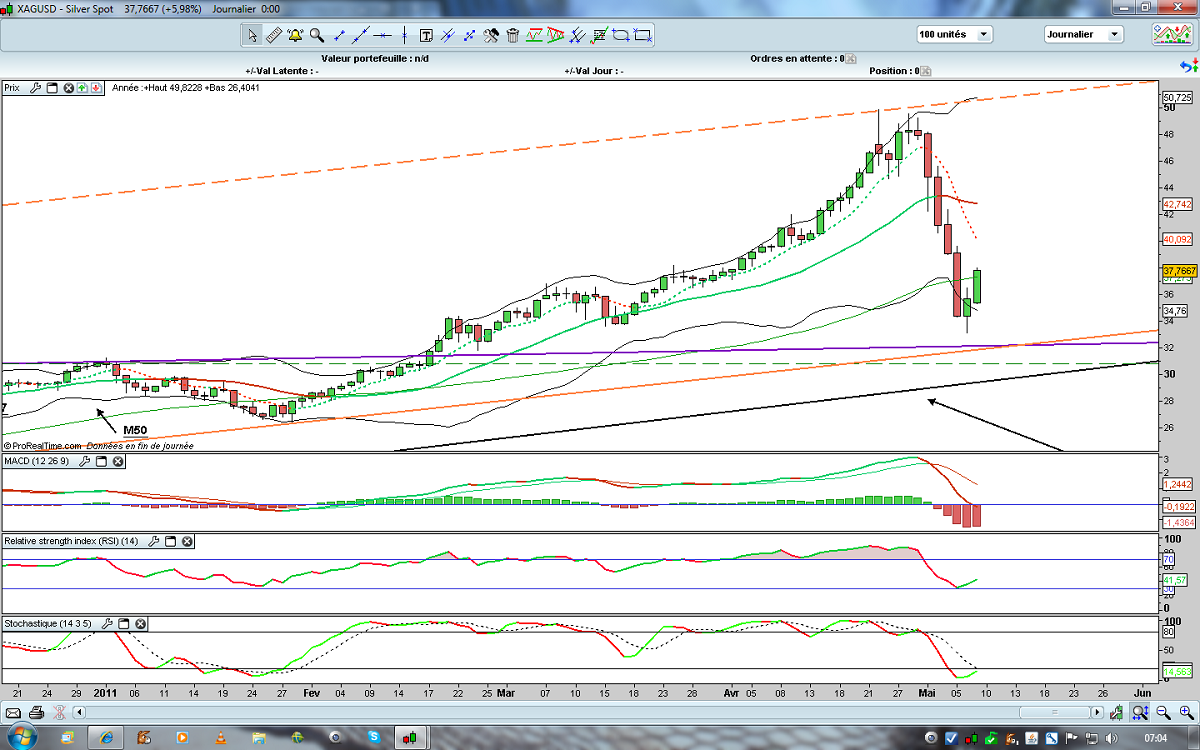1200x750 pixels.
Task: Select the ruler measurement tool
Action: (273, 35)
